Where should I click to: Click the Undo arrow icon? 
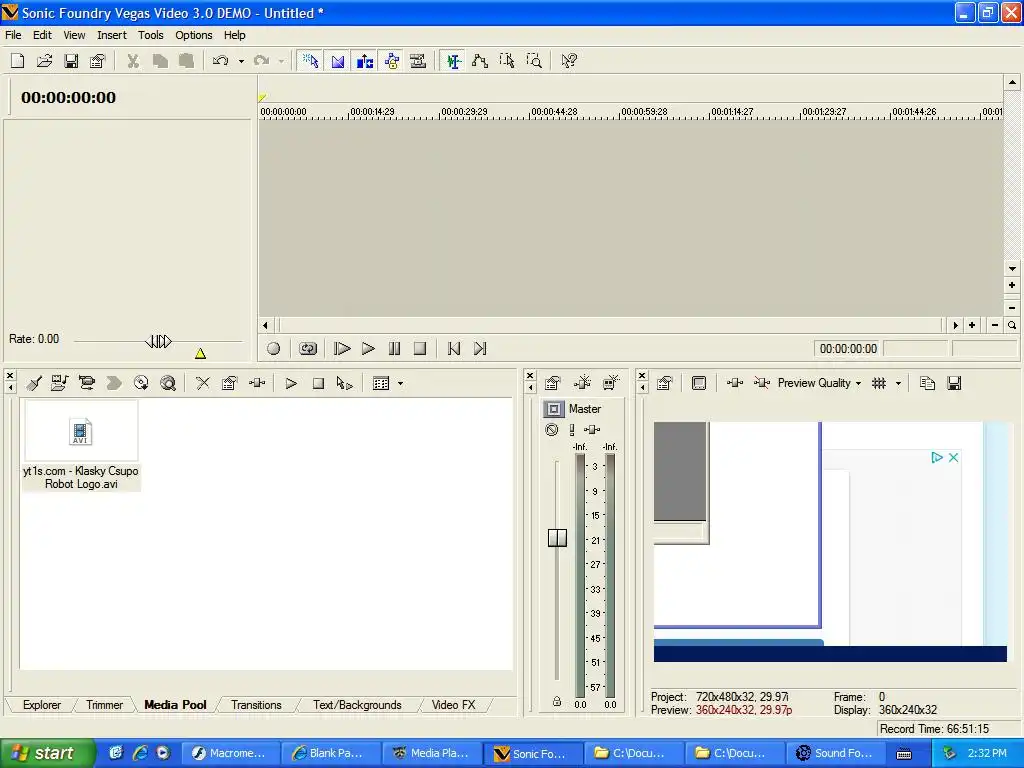[221, 61]
